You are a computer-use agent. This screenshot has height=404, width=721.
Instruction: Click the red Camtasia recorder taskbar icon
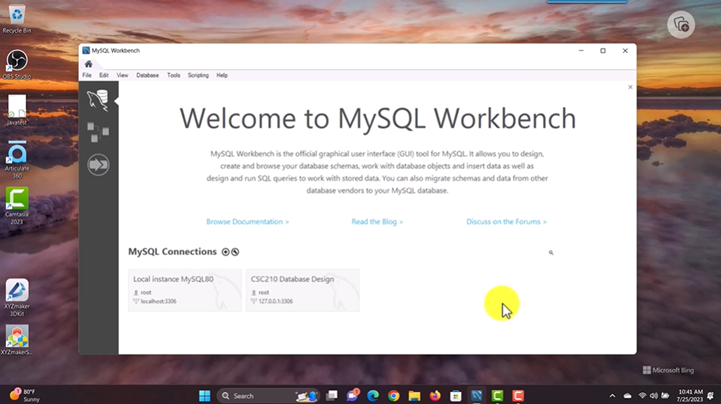pos(518,396)
